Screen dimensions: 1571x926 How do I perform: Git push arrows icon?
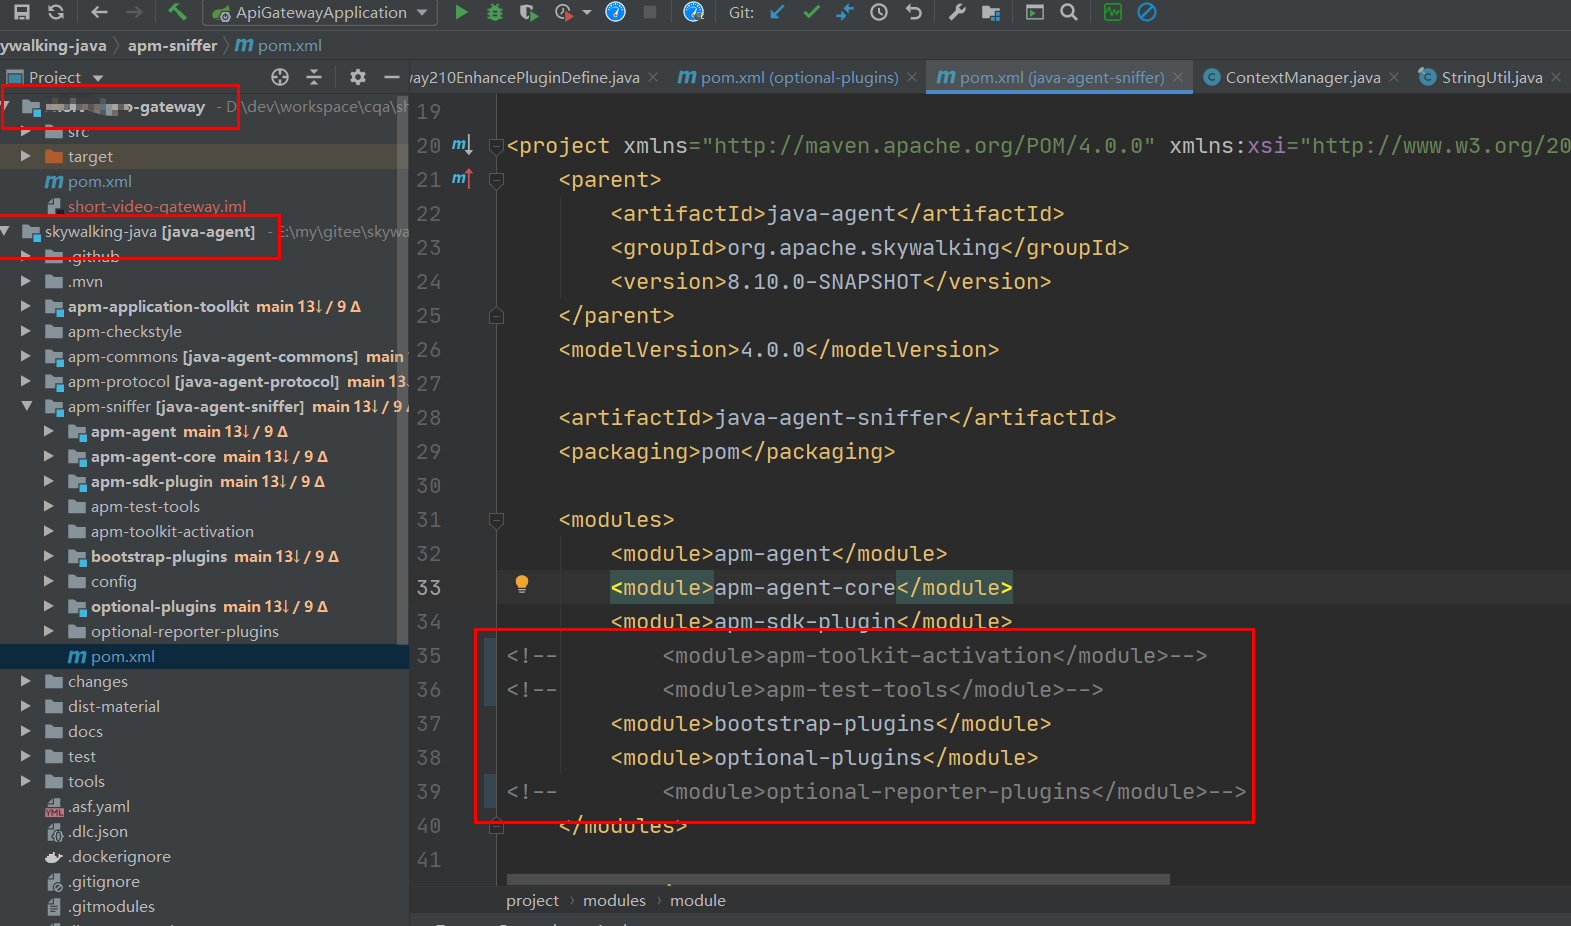tap(845, 12)
